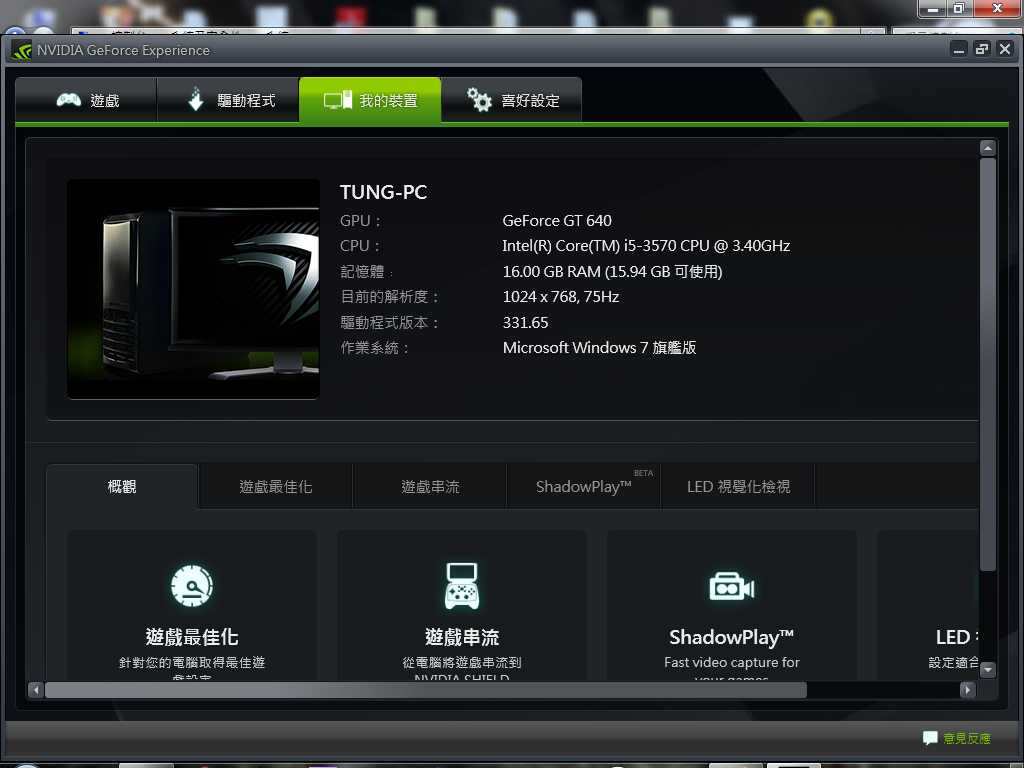Click the partially visible LED card

(x=928, y=605)
